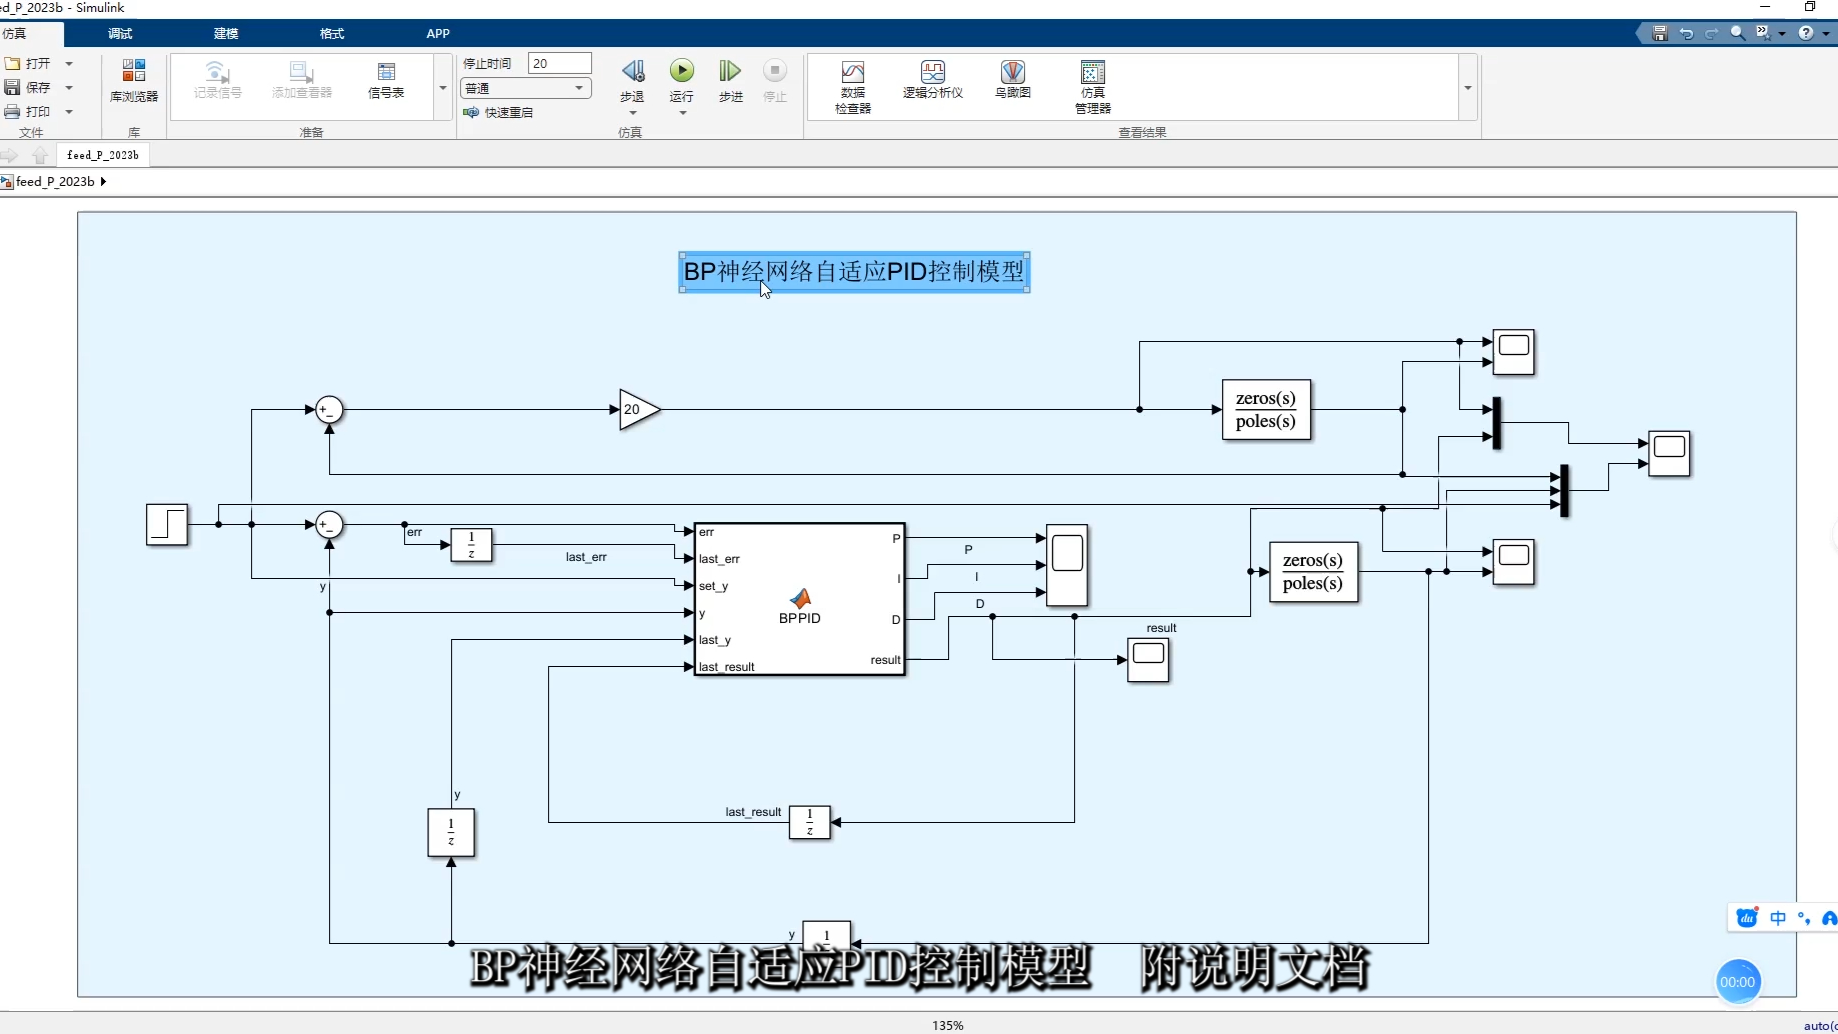Select the feed_P_2023b model tab
This screenshot has height=1034, width=1838.
pyautogui.click(x=103, y=155)
